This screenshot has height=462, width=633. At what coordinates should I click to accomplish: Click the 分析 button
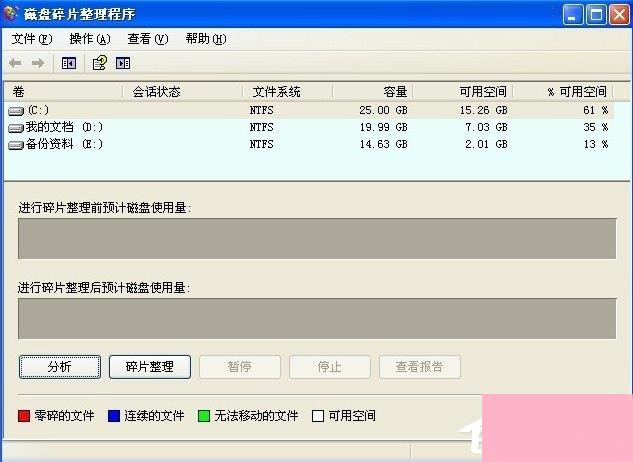point(60,367)
